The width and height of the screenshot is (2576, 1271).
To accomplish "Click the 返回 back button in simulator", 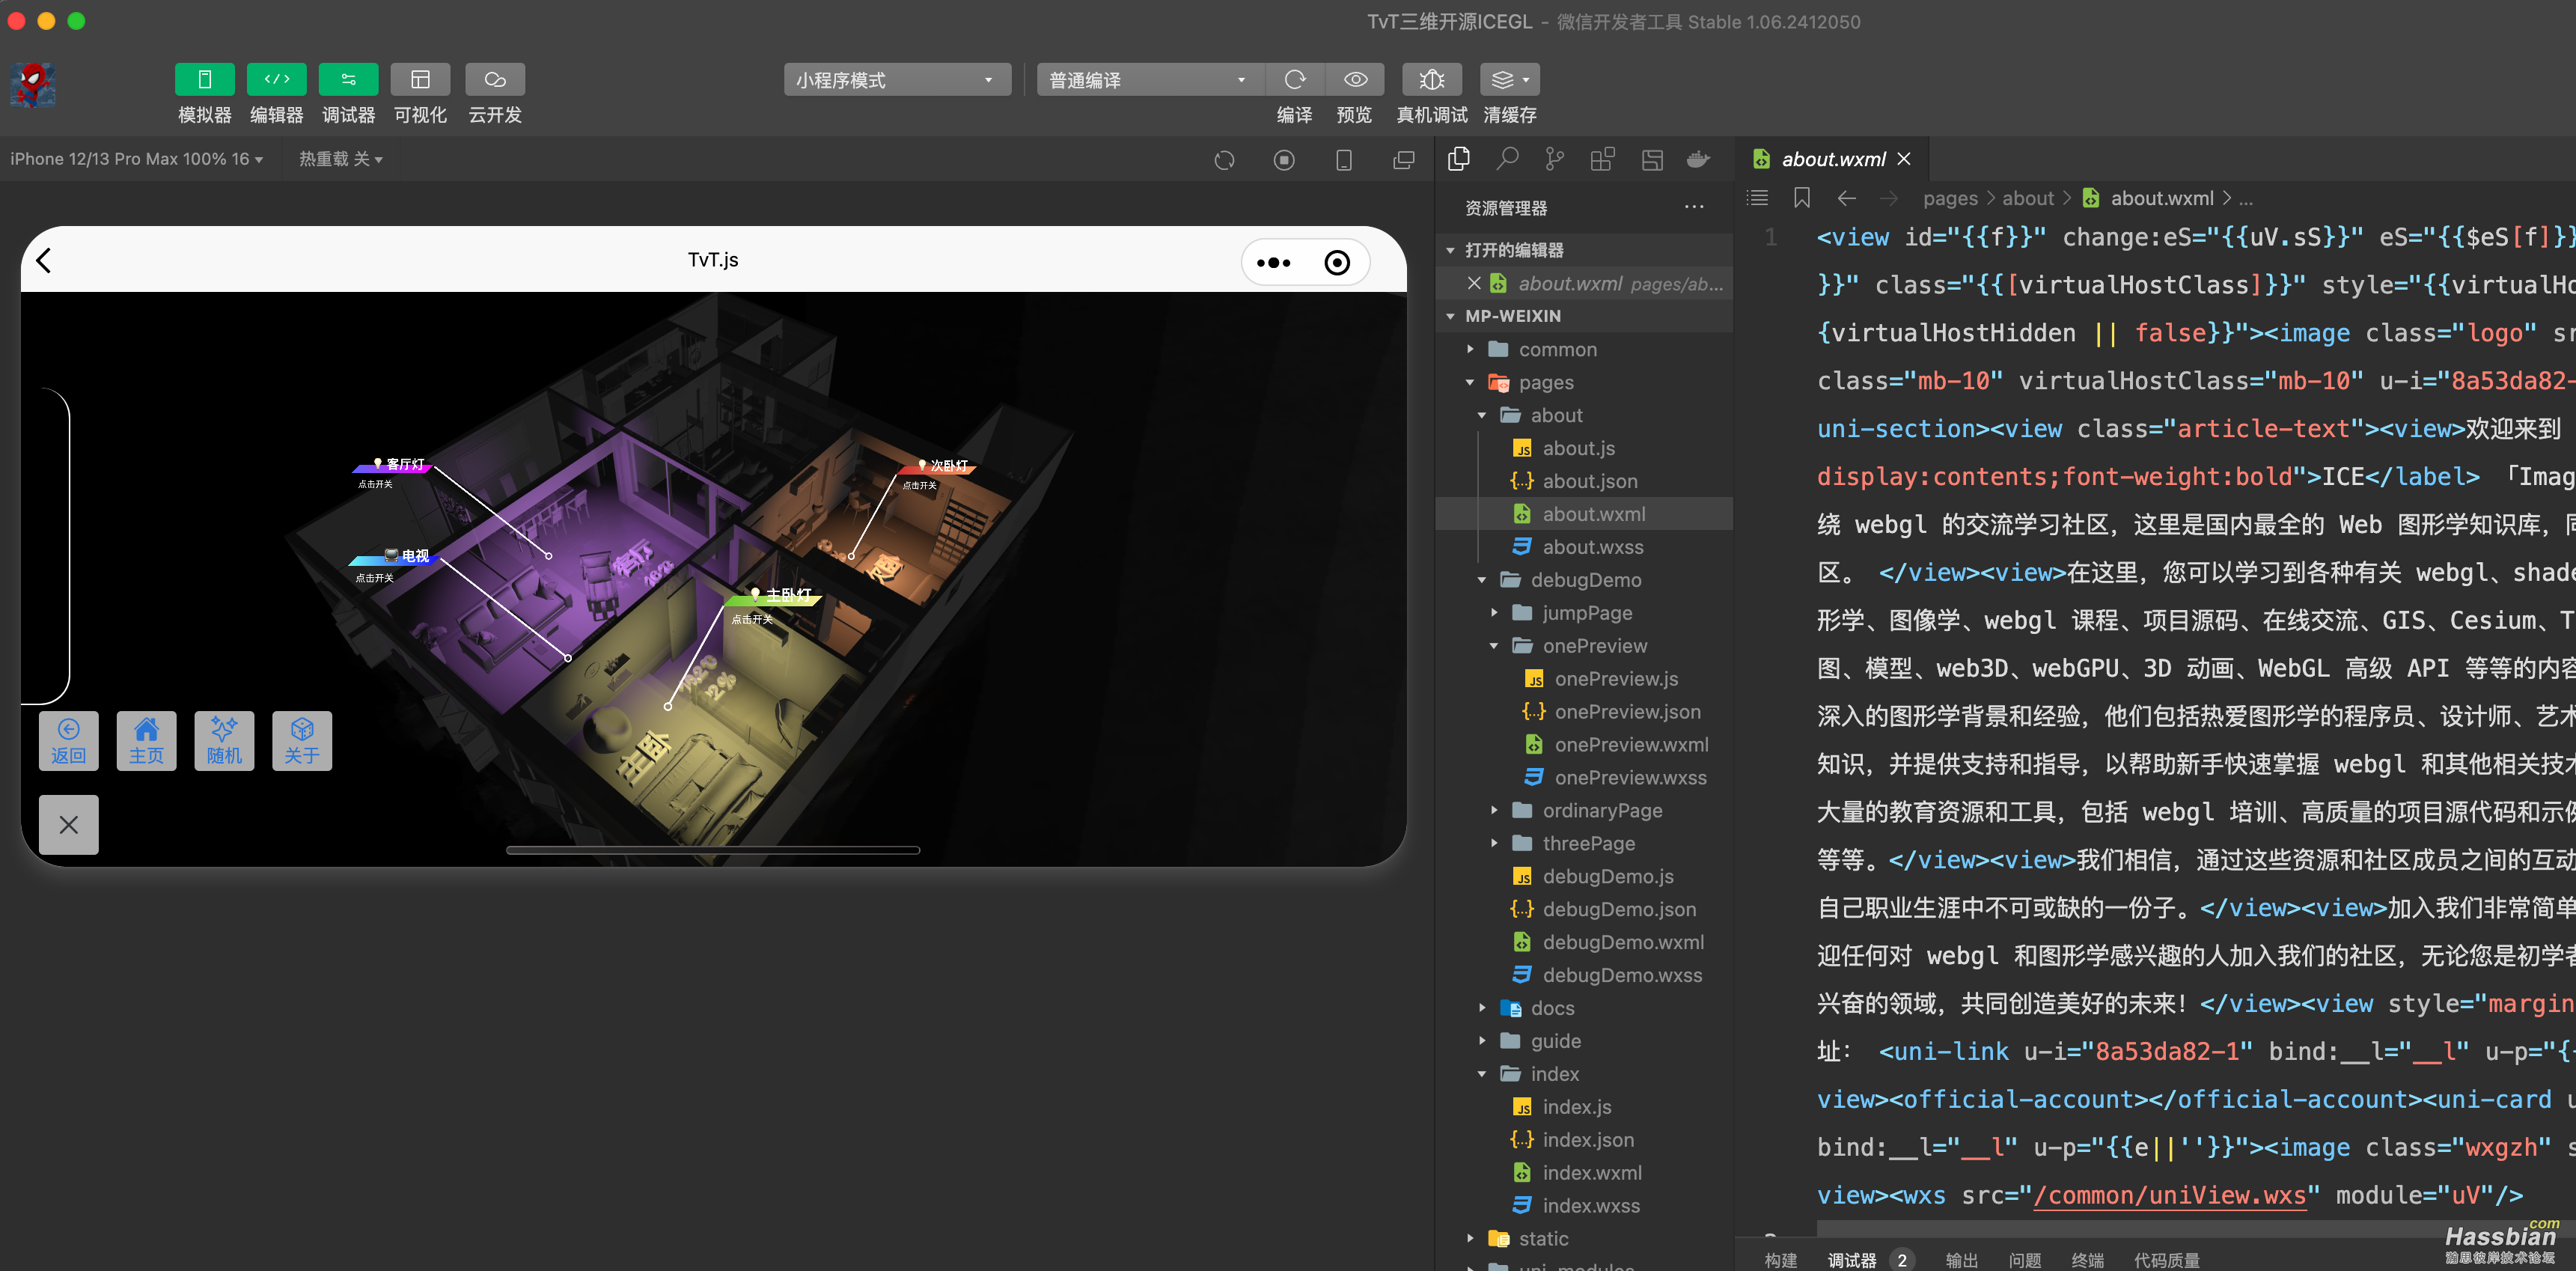I will point(69,741).
